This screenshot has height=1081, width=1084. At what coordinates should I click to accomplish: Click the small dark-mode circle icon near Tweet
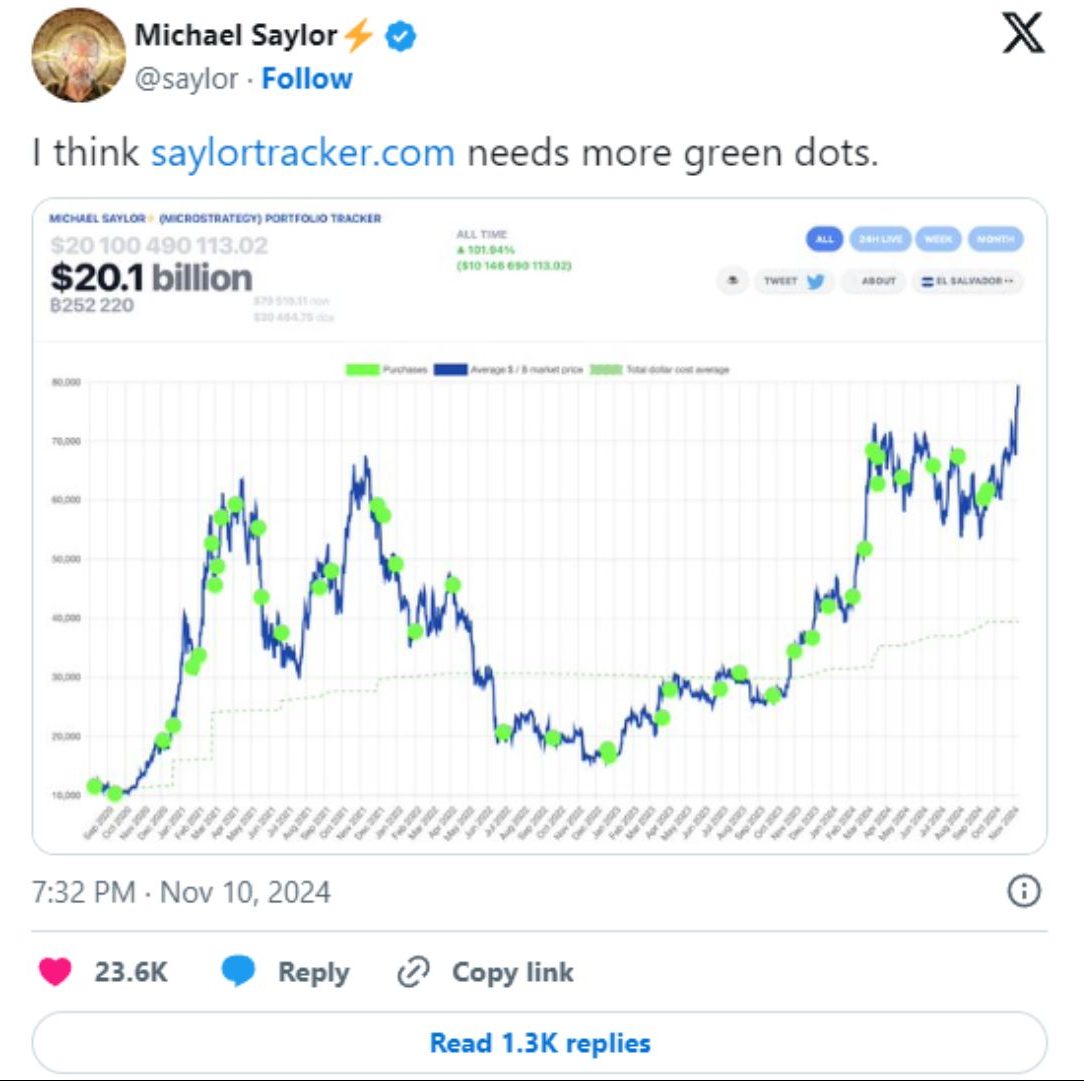(733, 282)
